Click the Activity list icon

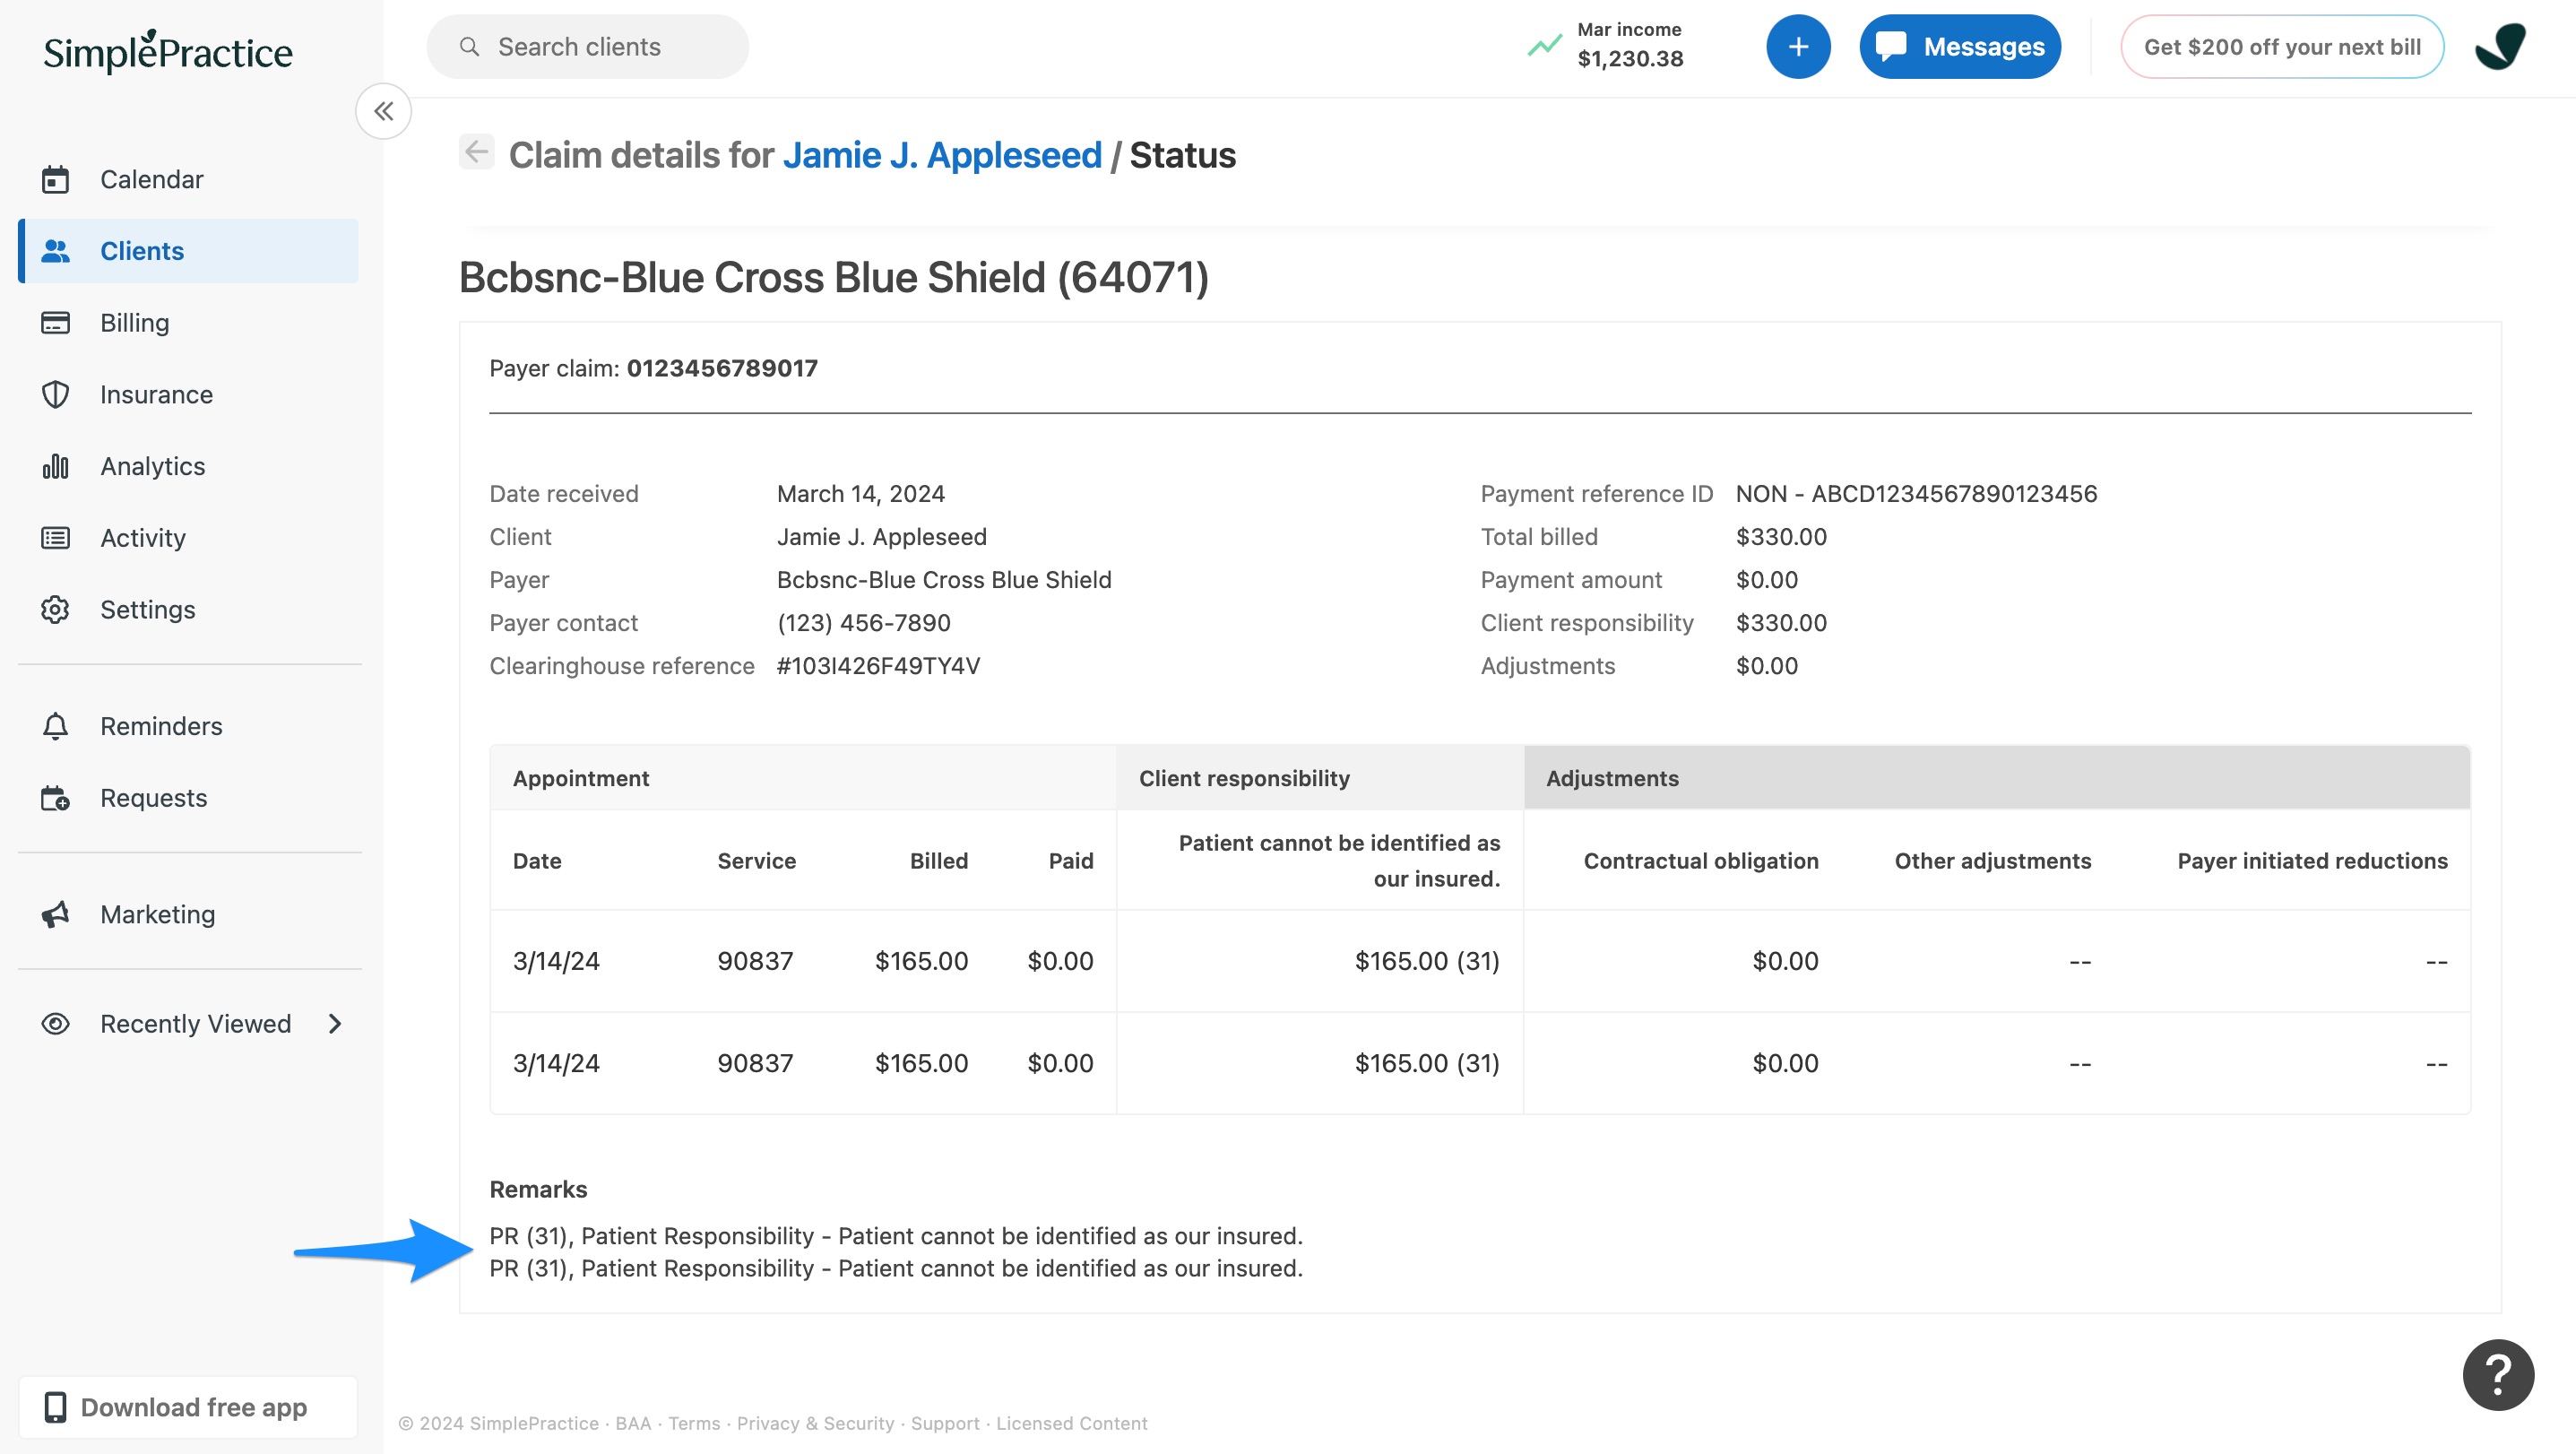tap(55, 538)
